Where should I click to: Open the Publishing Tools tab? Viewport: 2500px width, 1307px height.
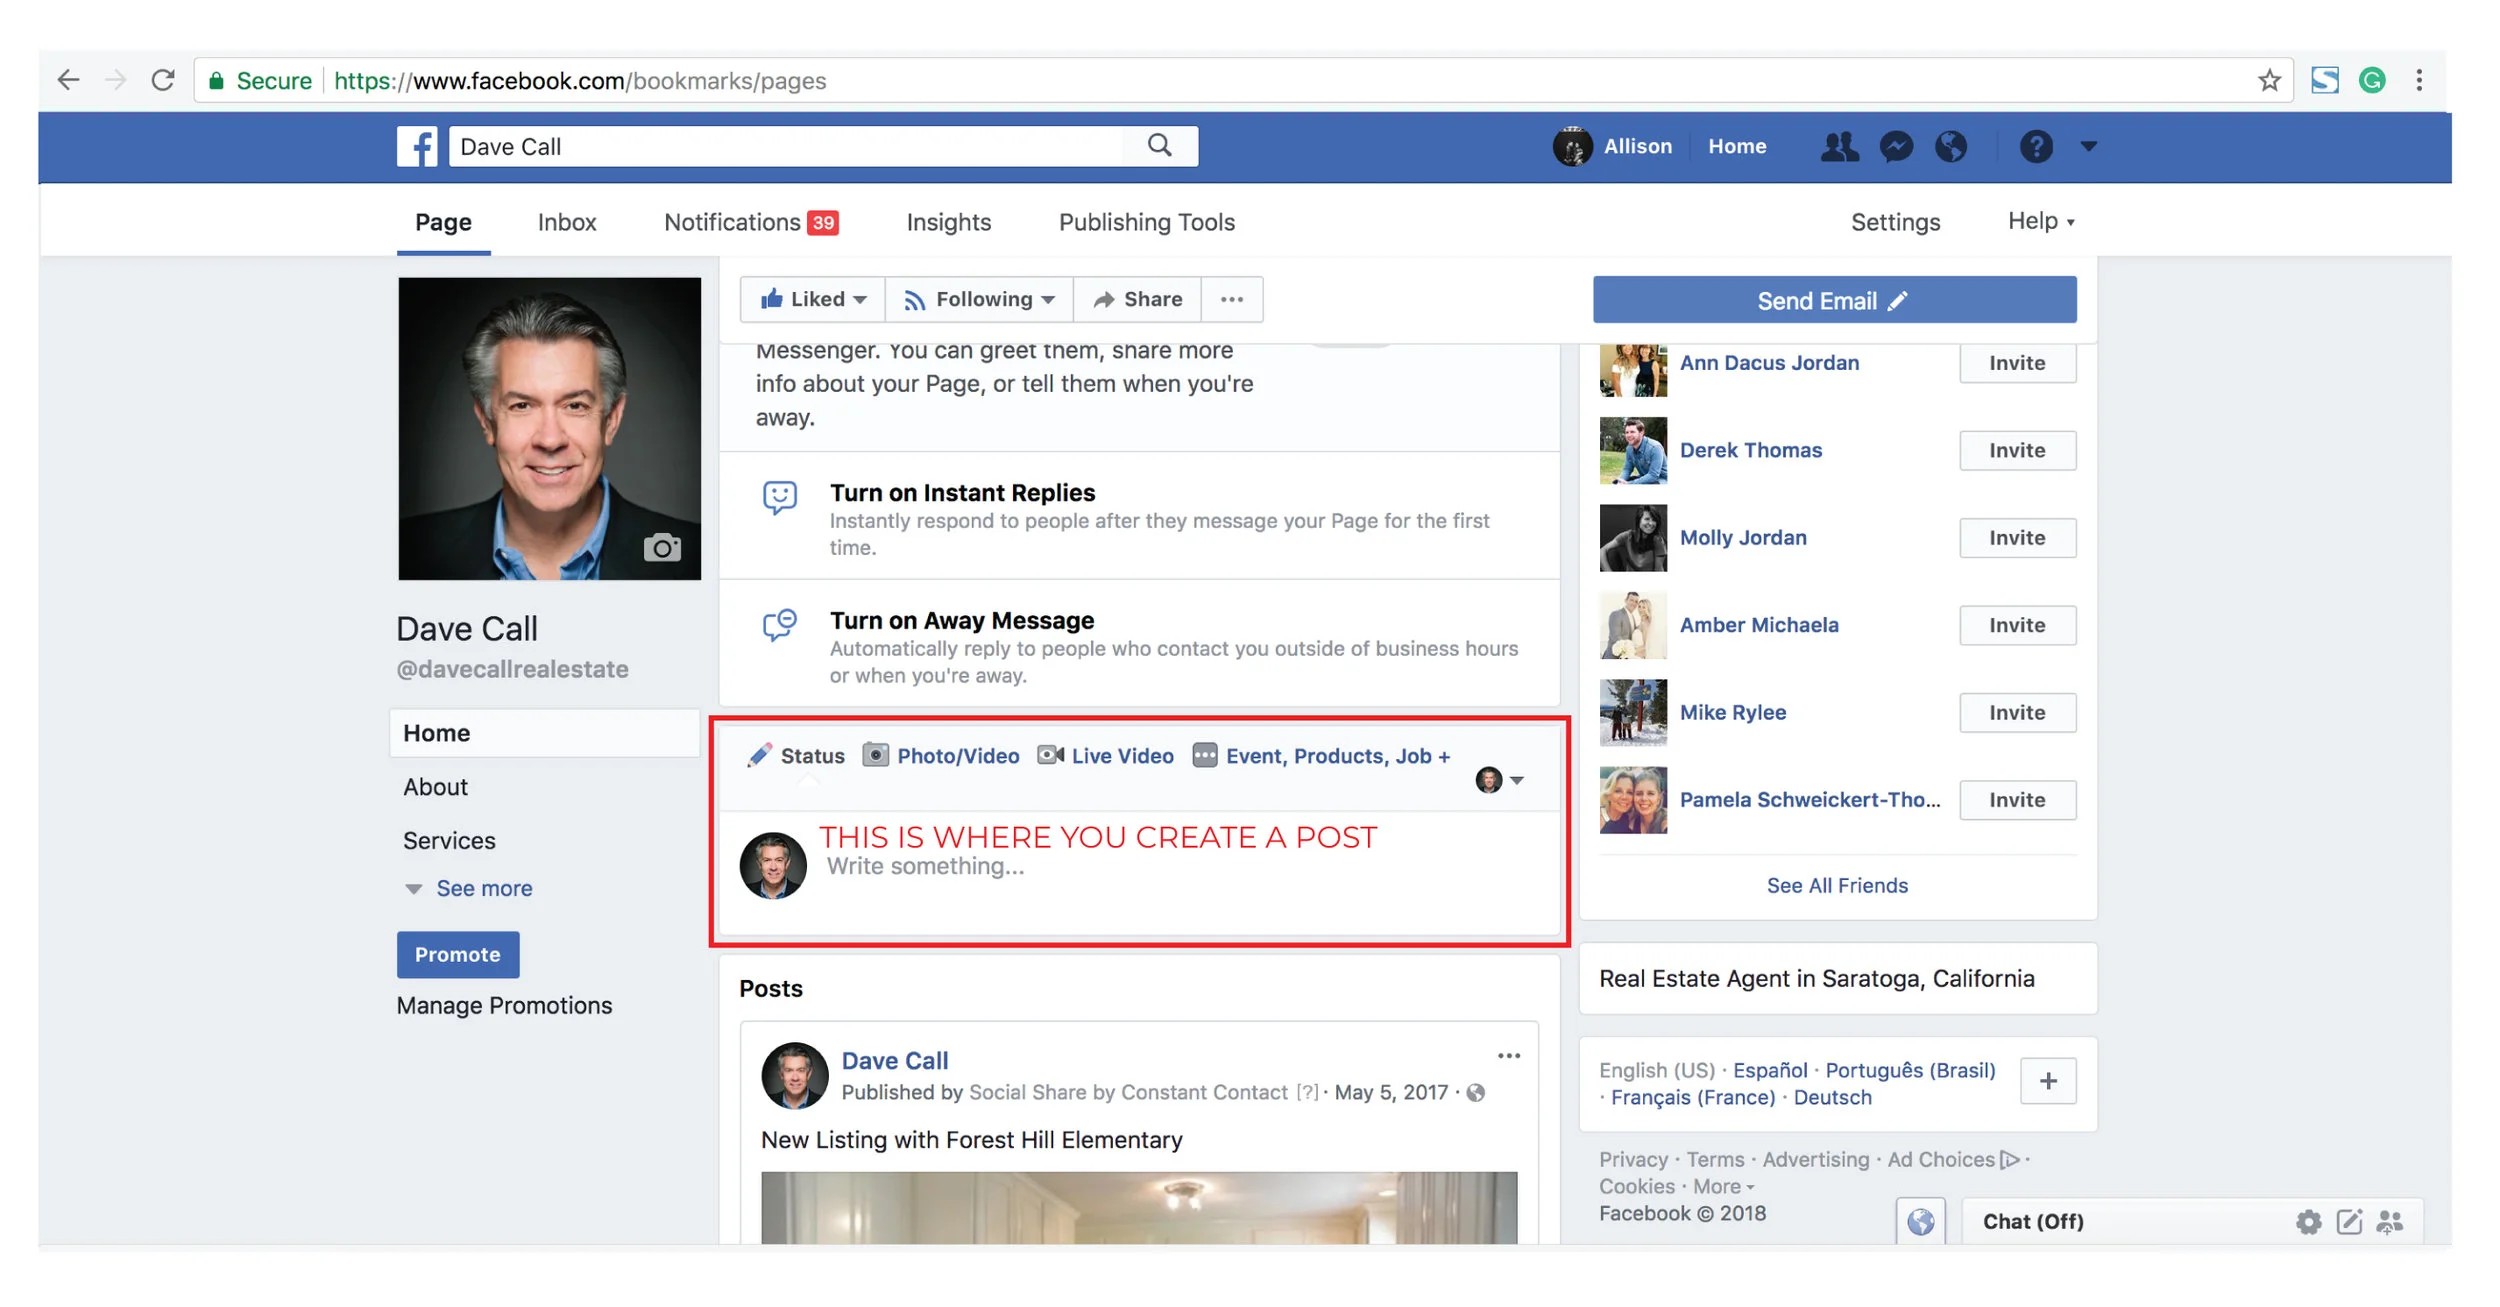[1147, 222]
